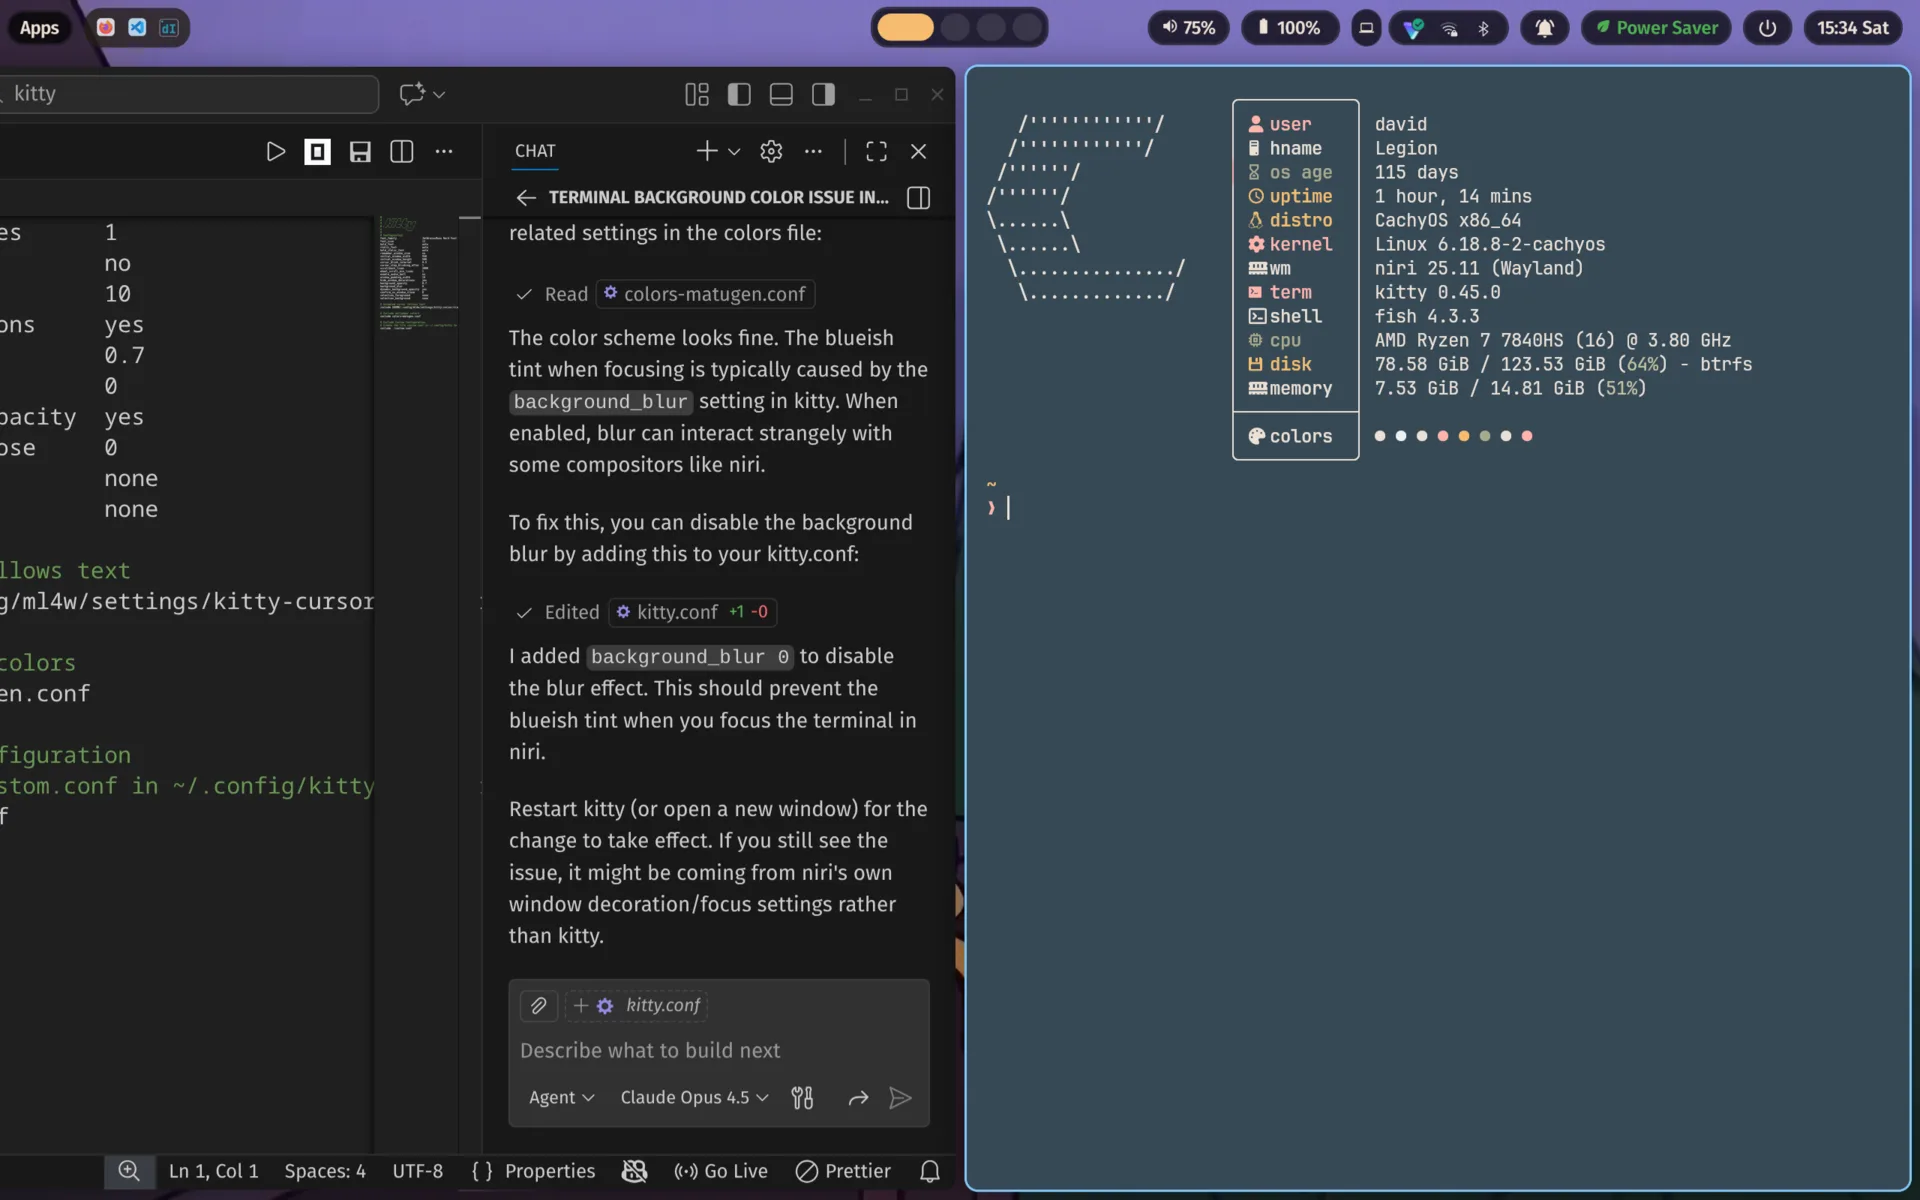The image size is (1920, 1200).
Task: Start a new chat with the plus icon
Action: 706,150
